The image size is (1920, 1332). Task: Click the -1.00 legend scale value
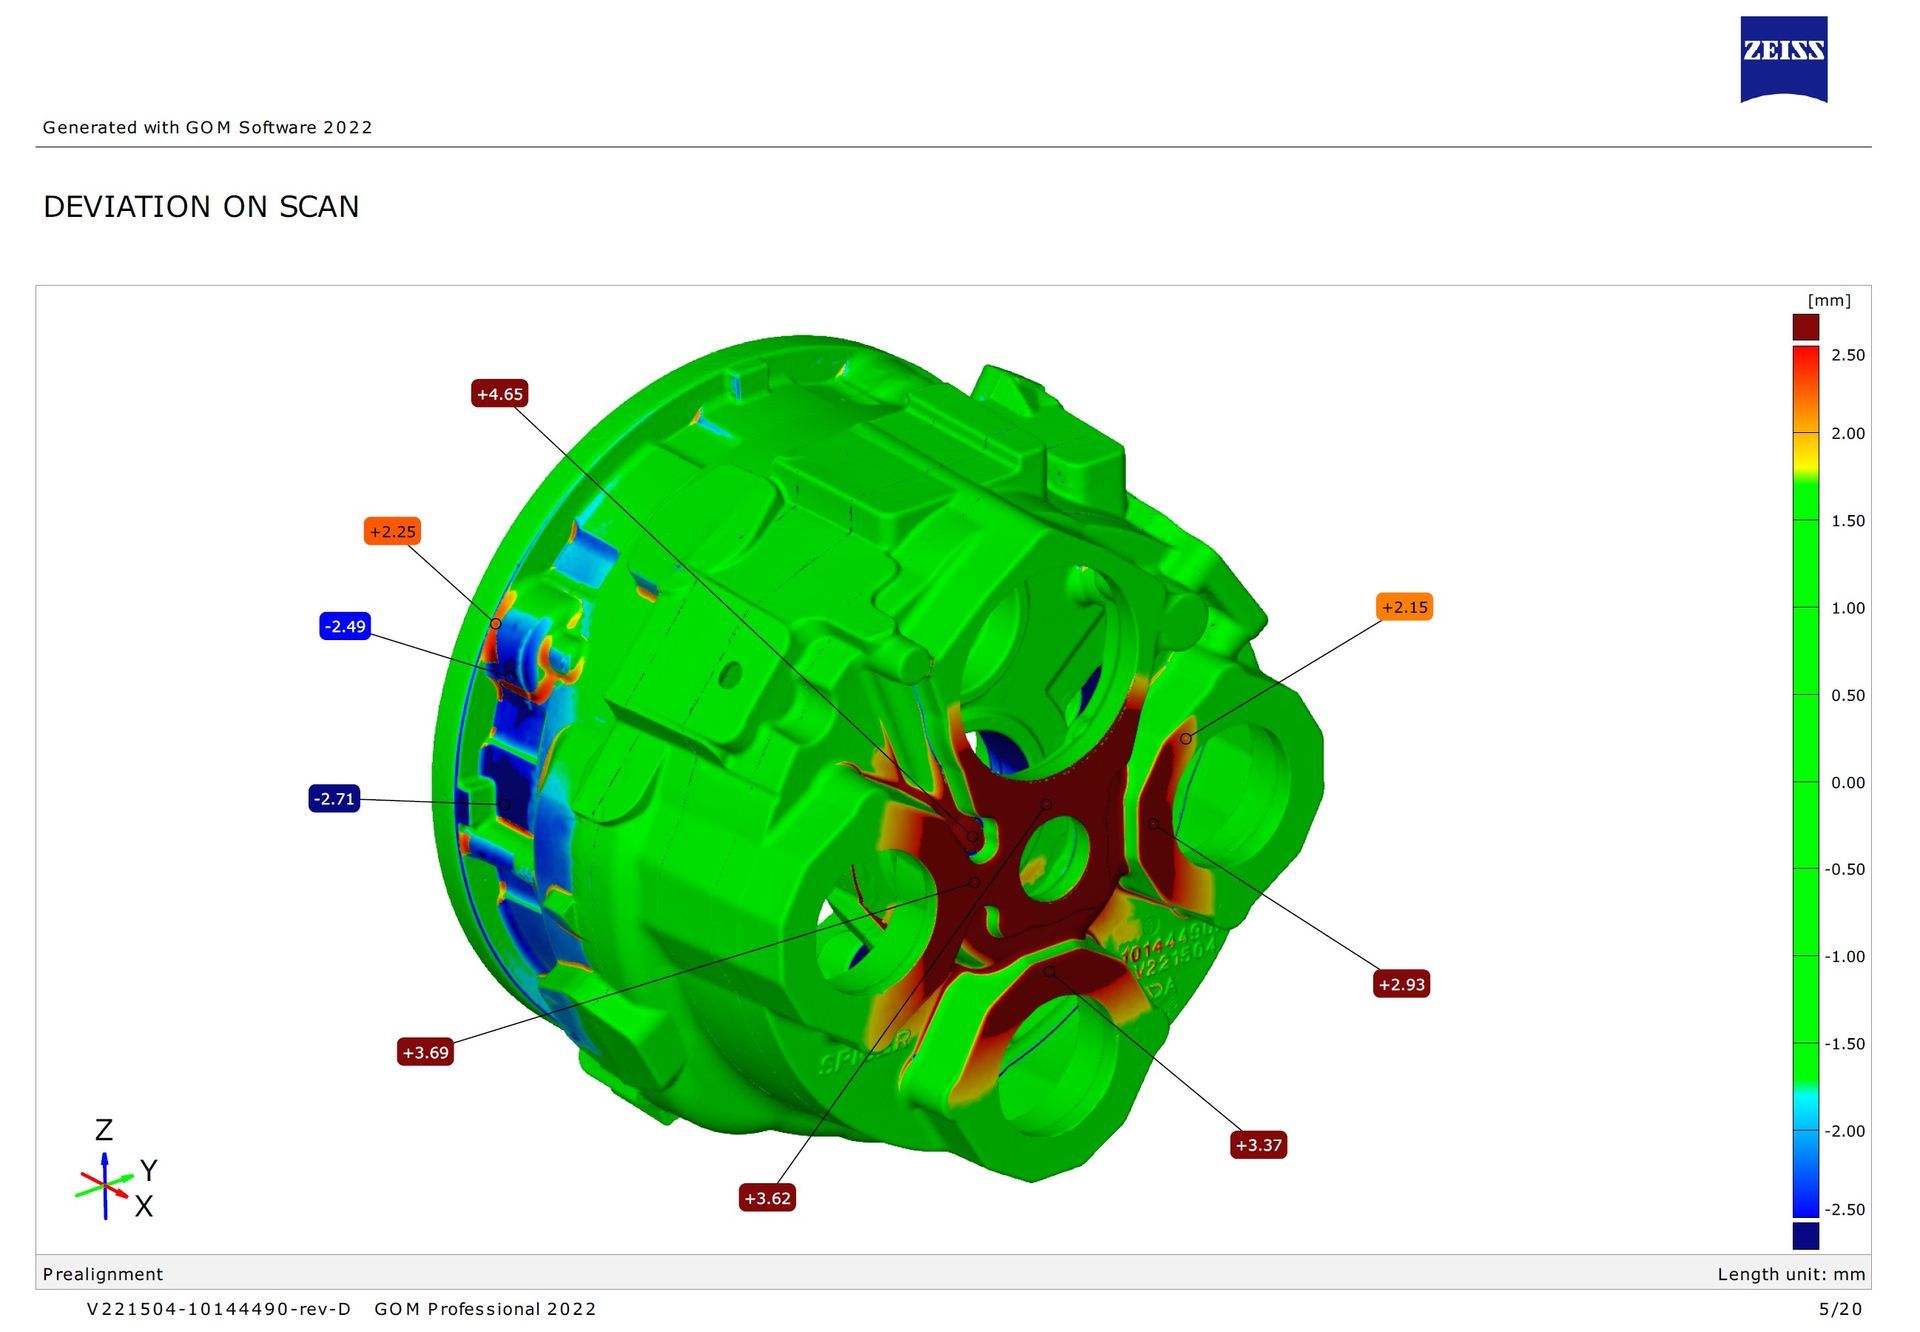1845,957
